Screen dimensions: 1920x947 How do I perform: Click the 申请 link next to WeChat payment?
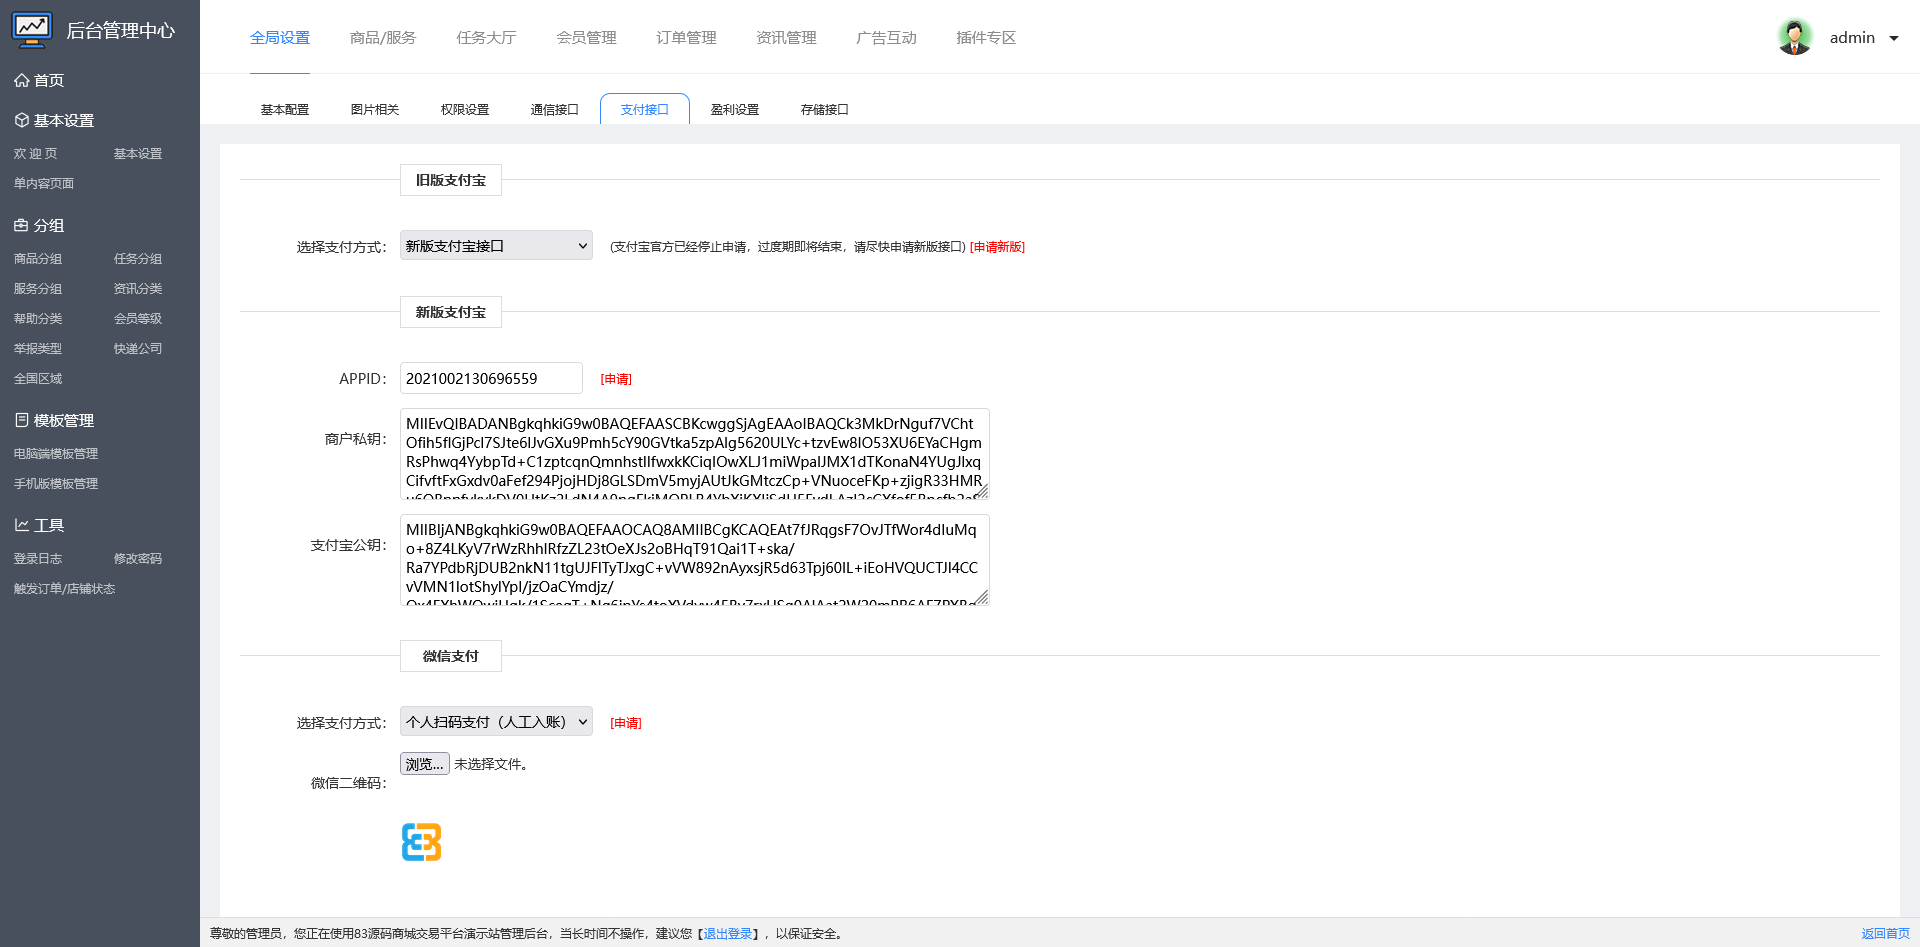(x=626, y=723)
